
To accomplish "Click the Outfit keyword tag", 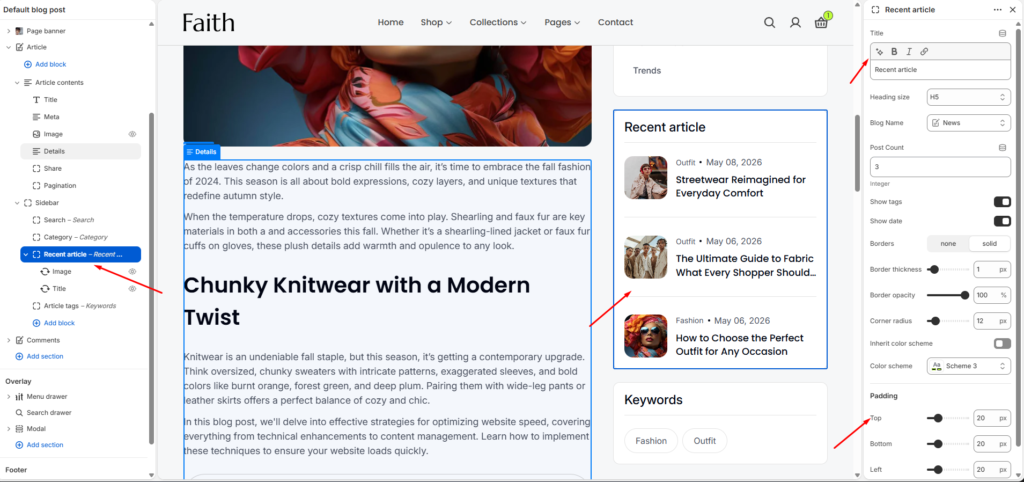I will (705, 441).
